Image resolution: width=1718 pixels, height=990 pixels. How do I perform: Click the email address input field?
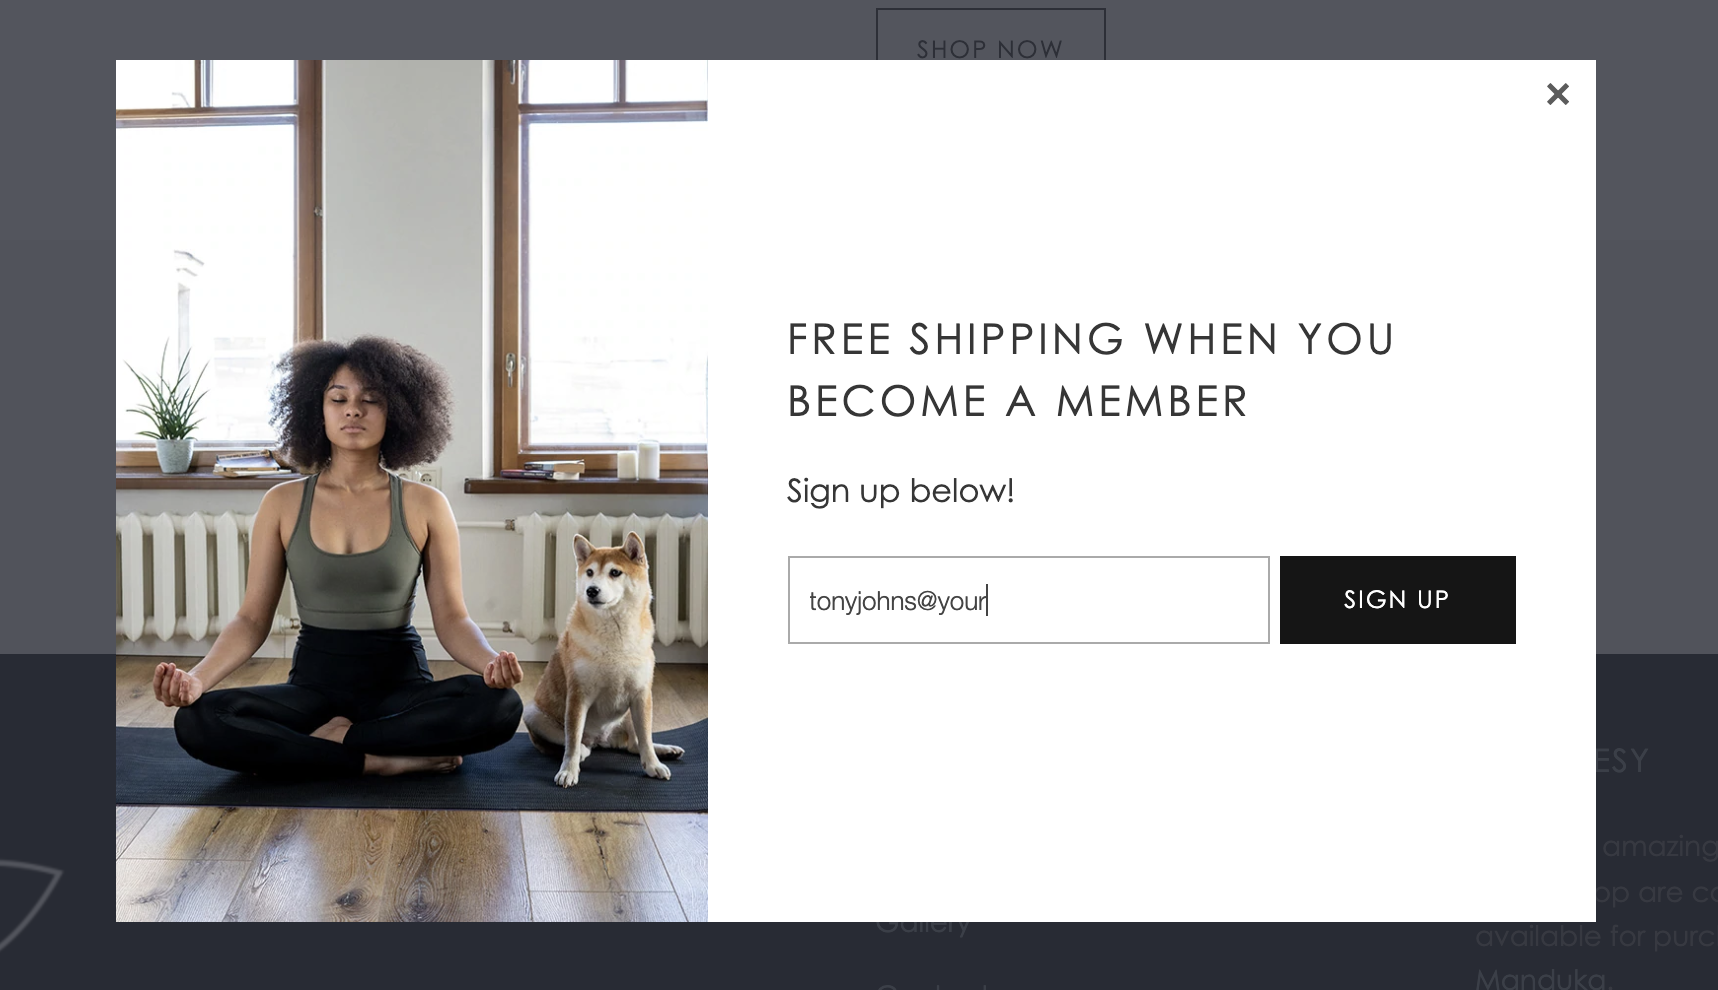point(1028,600)
